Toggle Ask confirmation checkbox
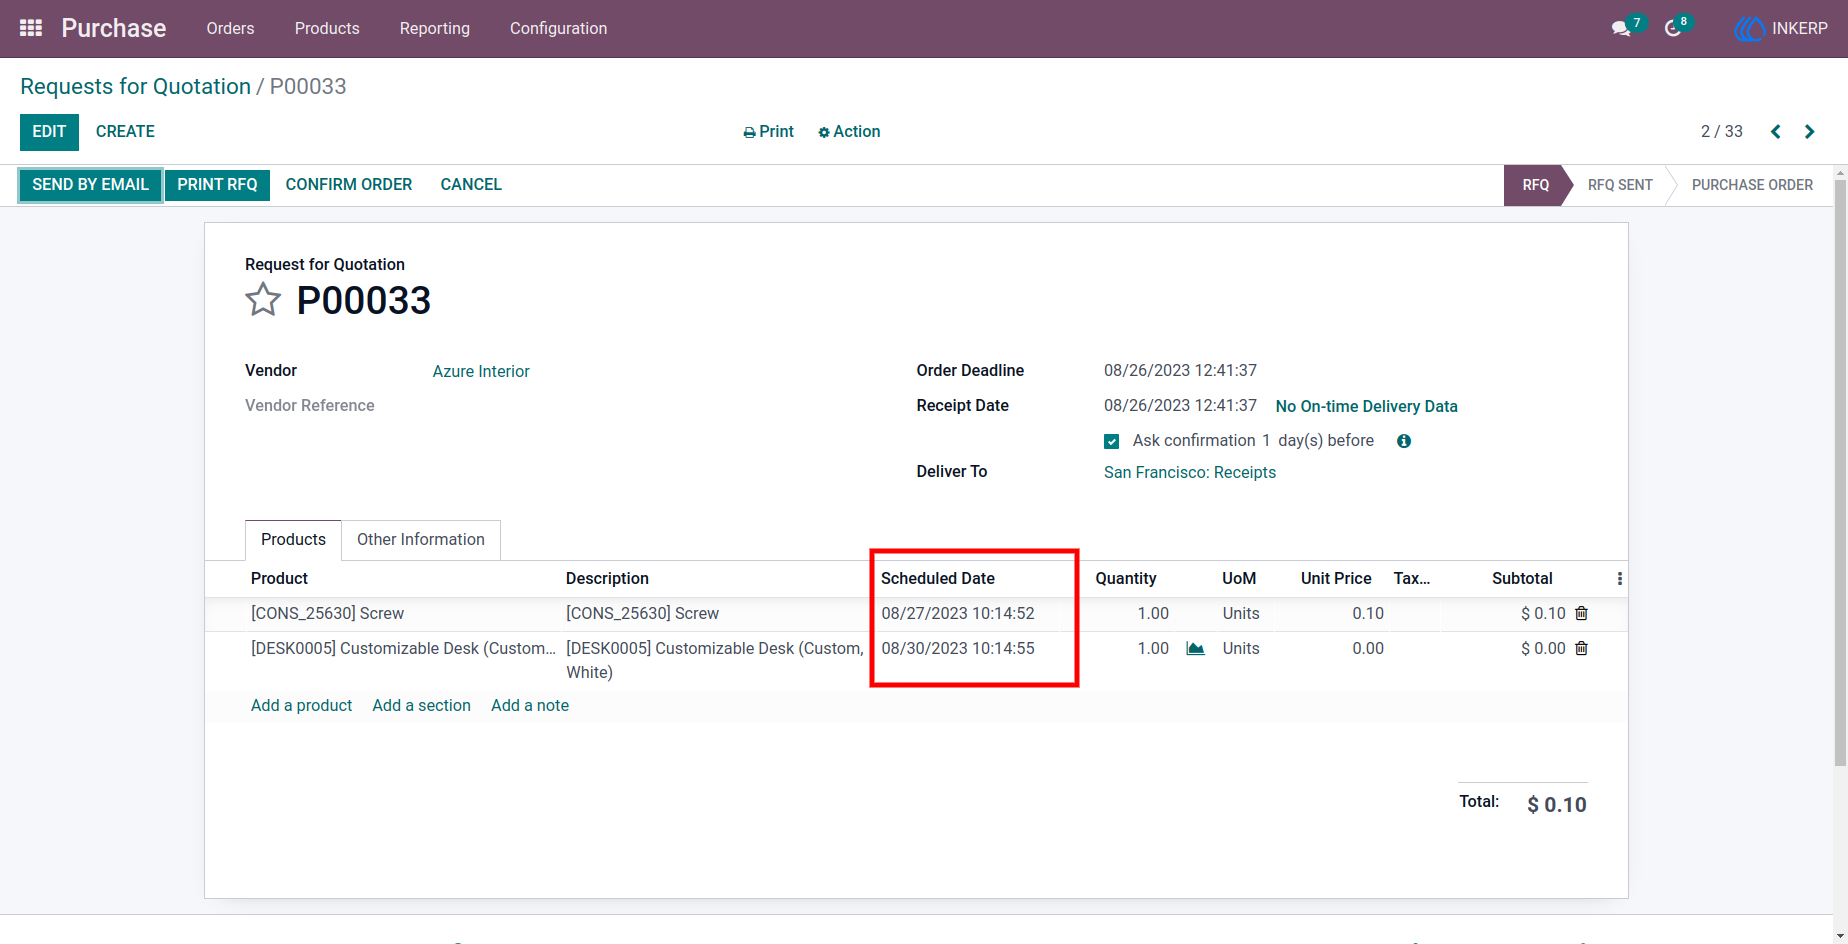The height and width of the screenshot is (944, 1848). click(x=1111, y=441)
